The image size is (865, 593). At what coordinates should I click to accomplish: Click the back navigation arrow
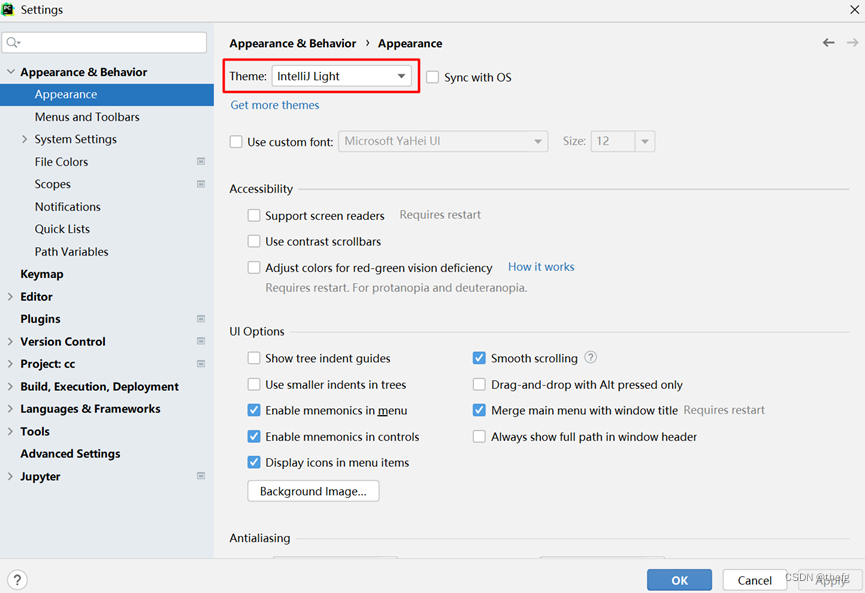pyautogui.click(x=828, y=42)
